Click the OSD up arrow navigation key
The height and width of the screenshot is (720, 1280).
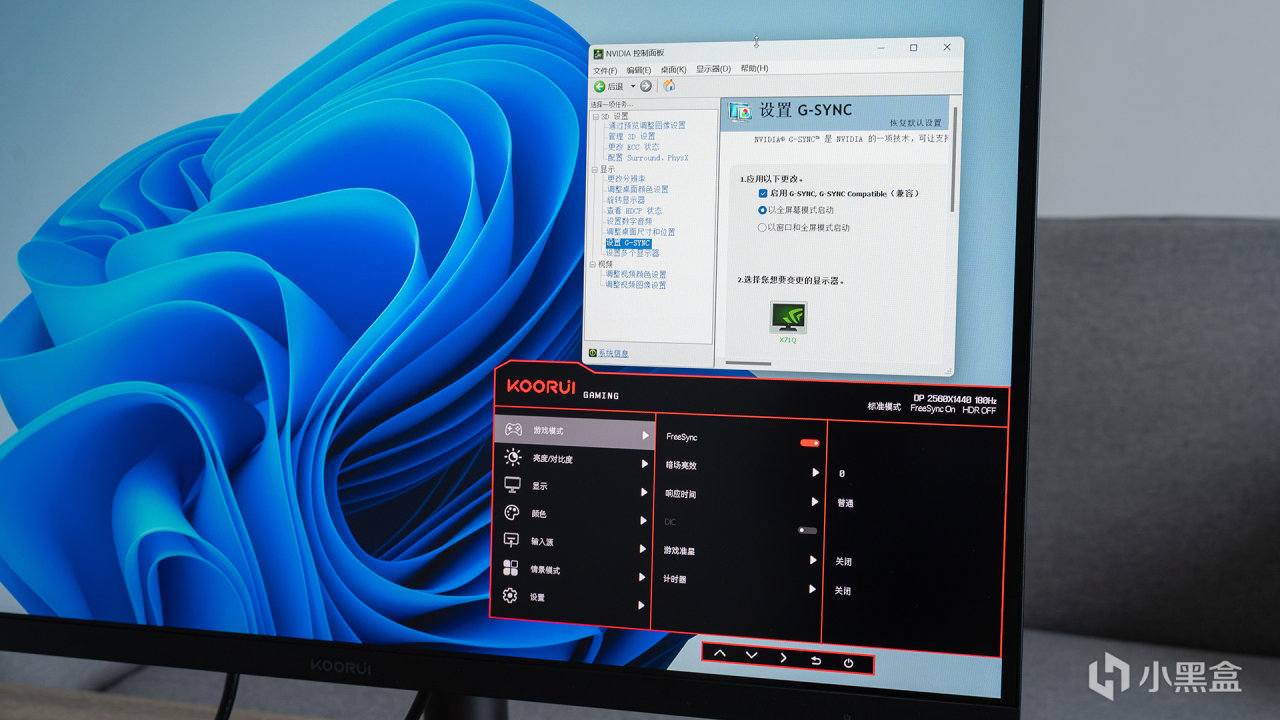click(719, 654)
